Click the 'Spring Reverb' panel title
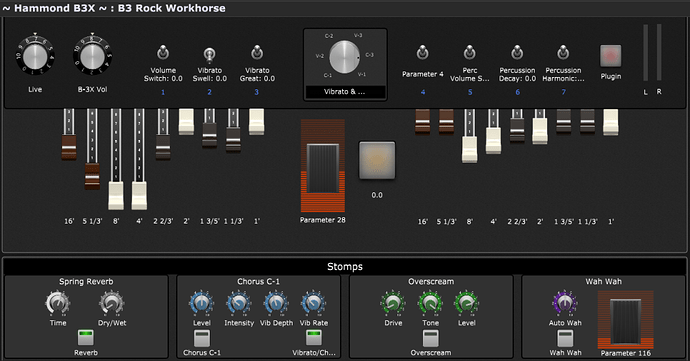Image resolution: width=690 pixels, height=361 pixels. (86, 281)
